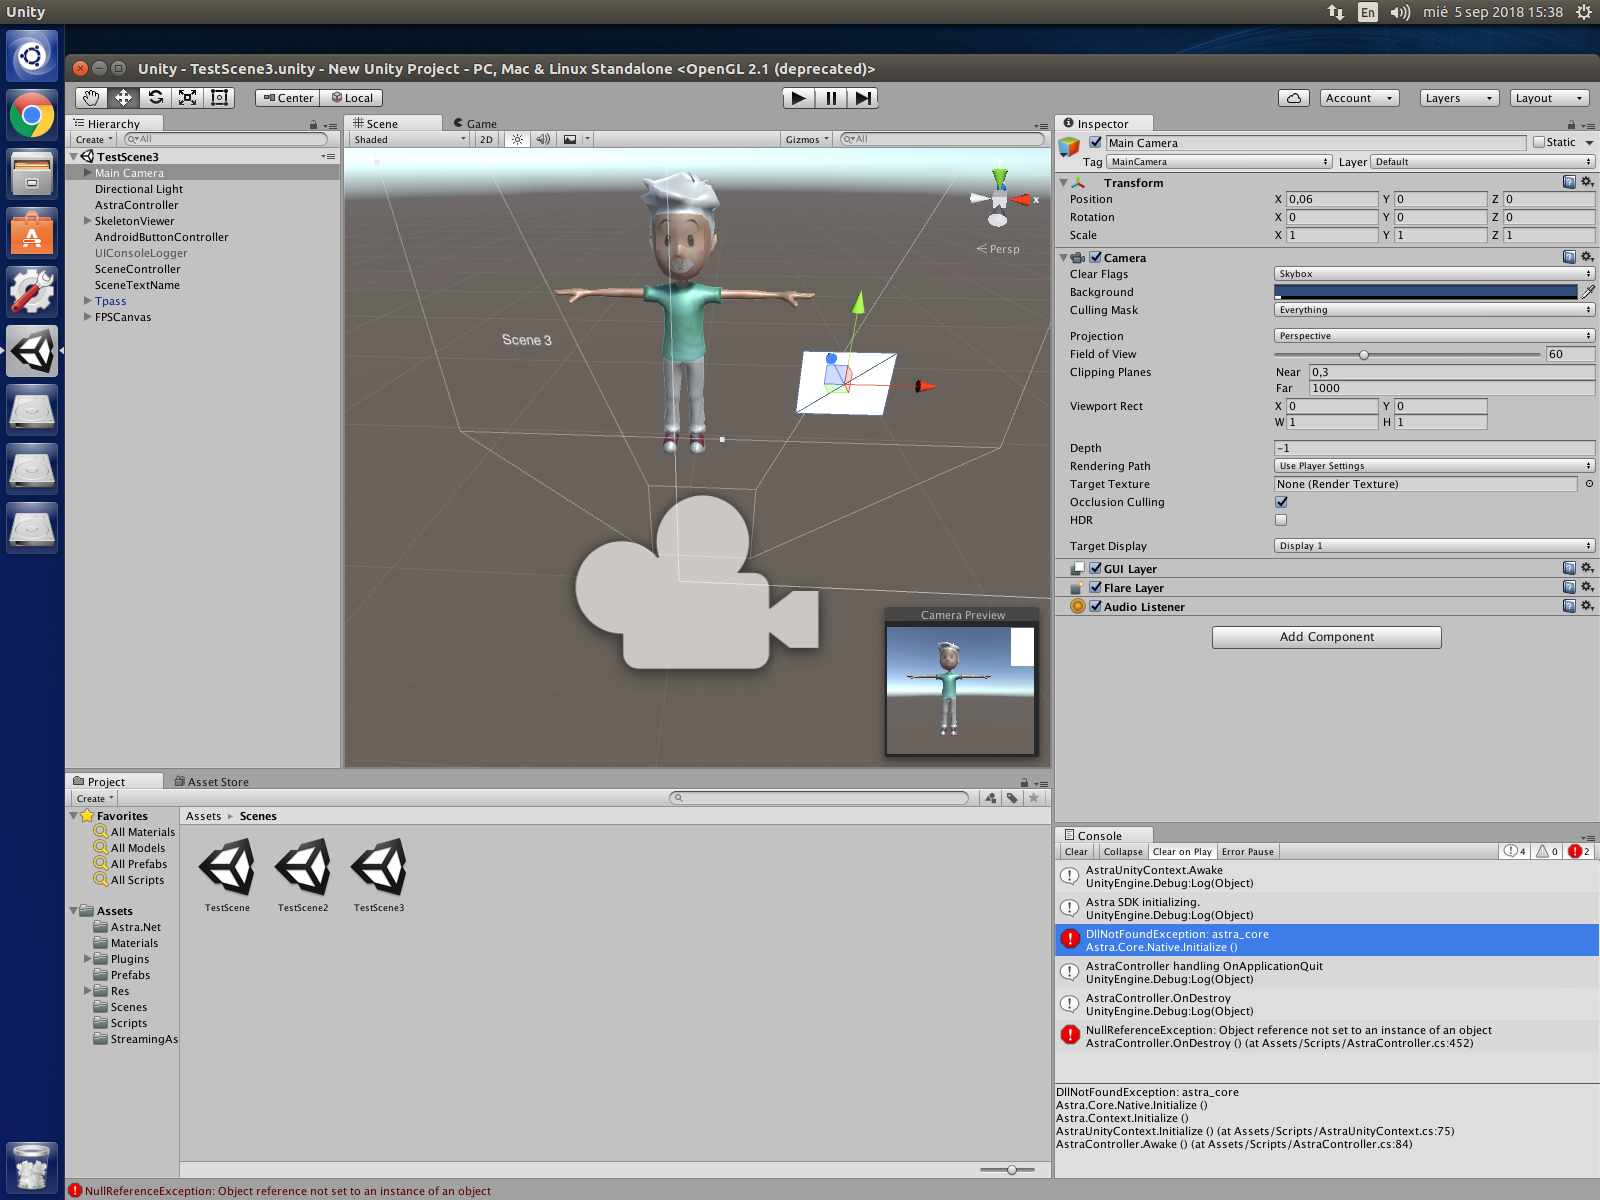This screenshot has height=1200, width=1600.
Task: Click the orientation gizmo in Scene view
Action: point(999,200)
